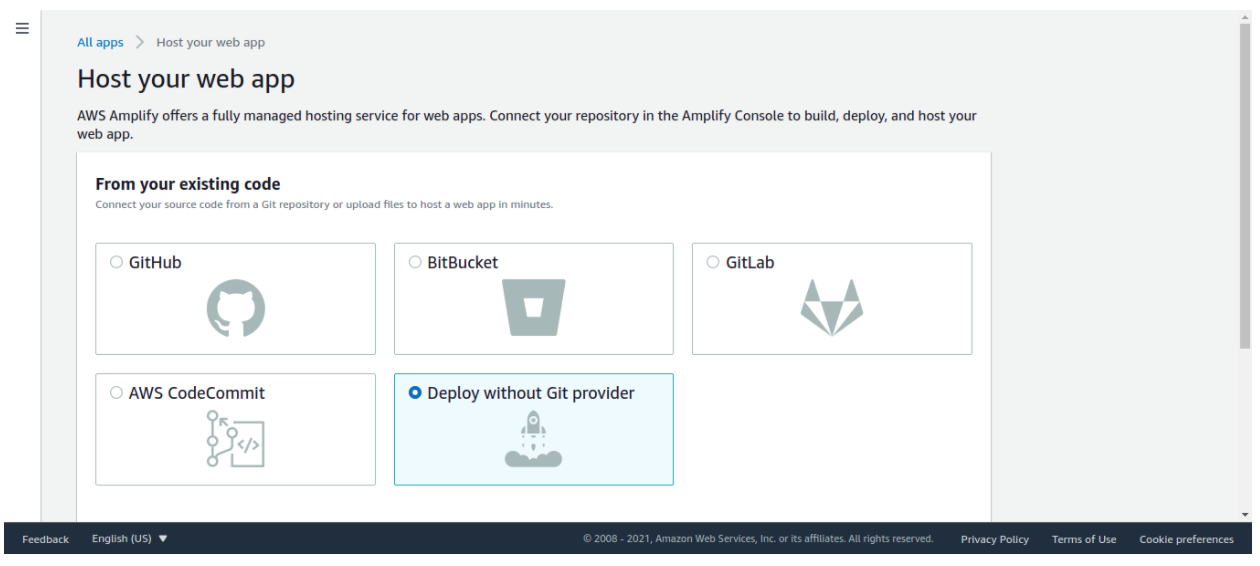This screenshot has width=1260, height=566.
Task: Click the GitLab fox logo
Action: tap(832, 307)
